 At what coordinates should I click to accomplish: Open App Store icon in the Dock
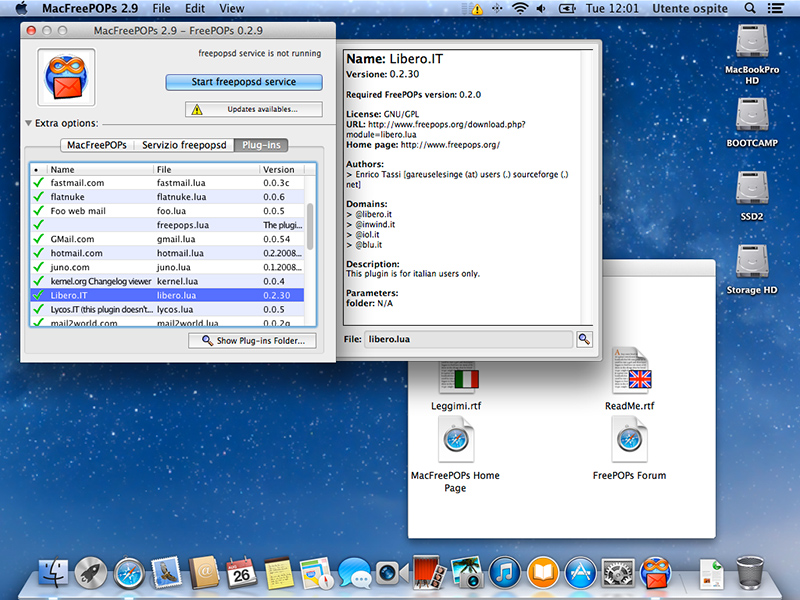580,572
